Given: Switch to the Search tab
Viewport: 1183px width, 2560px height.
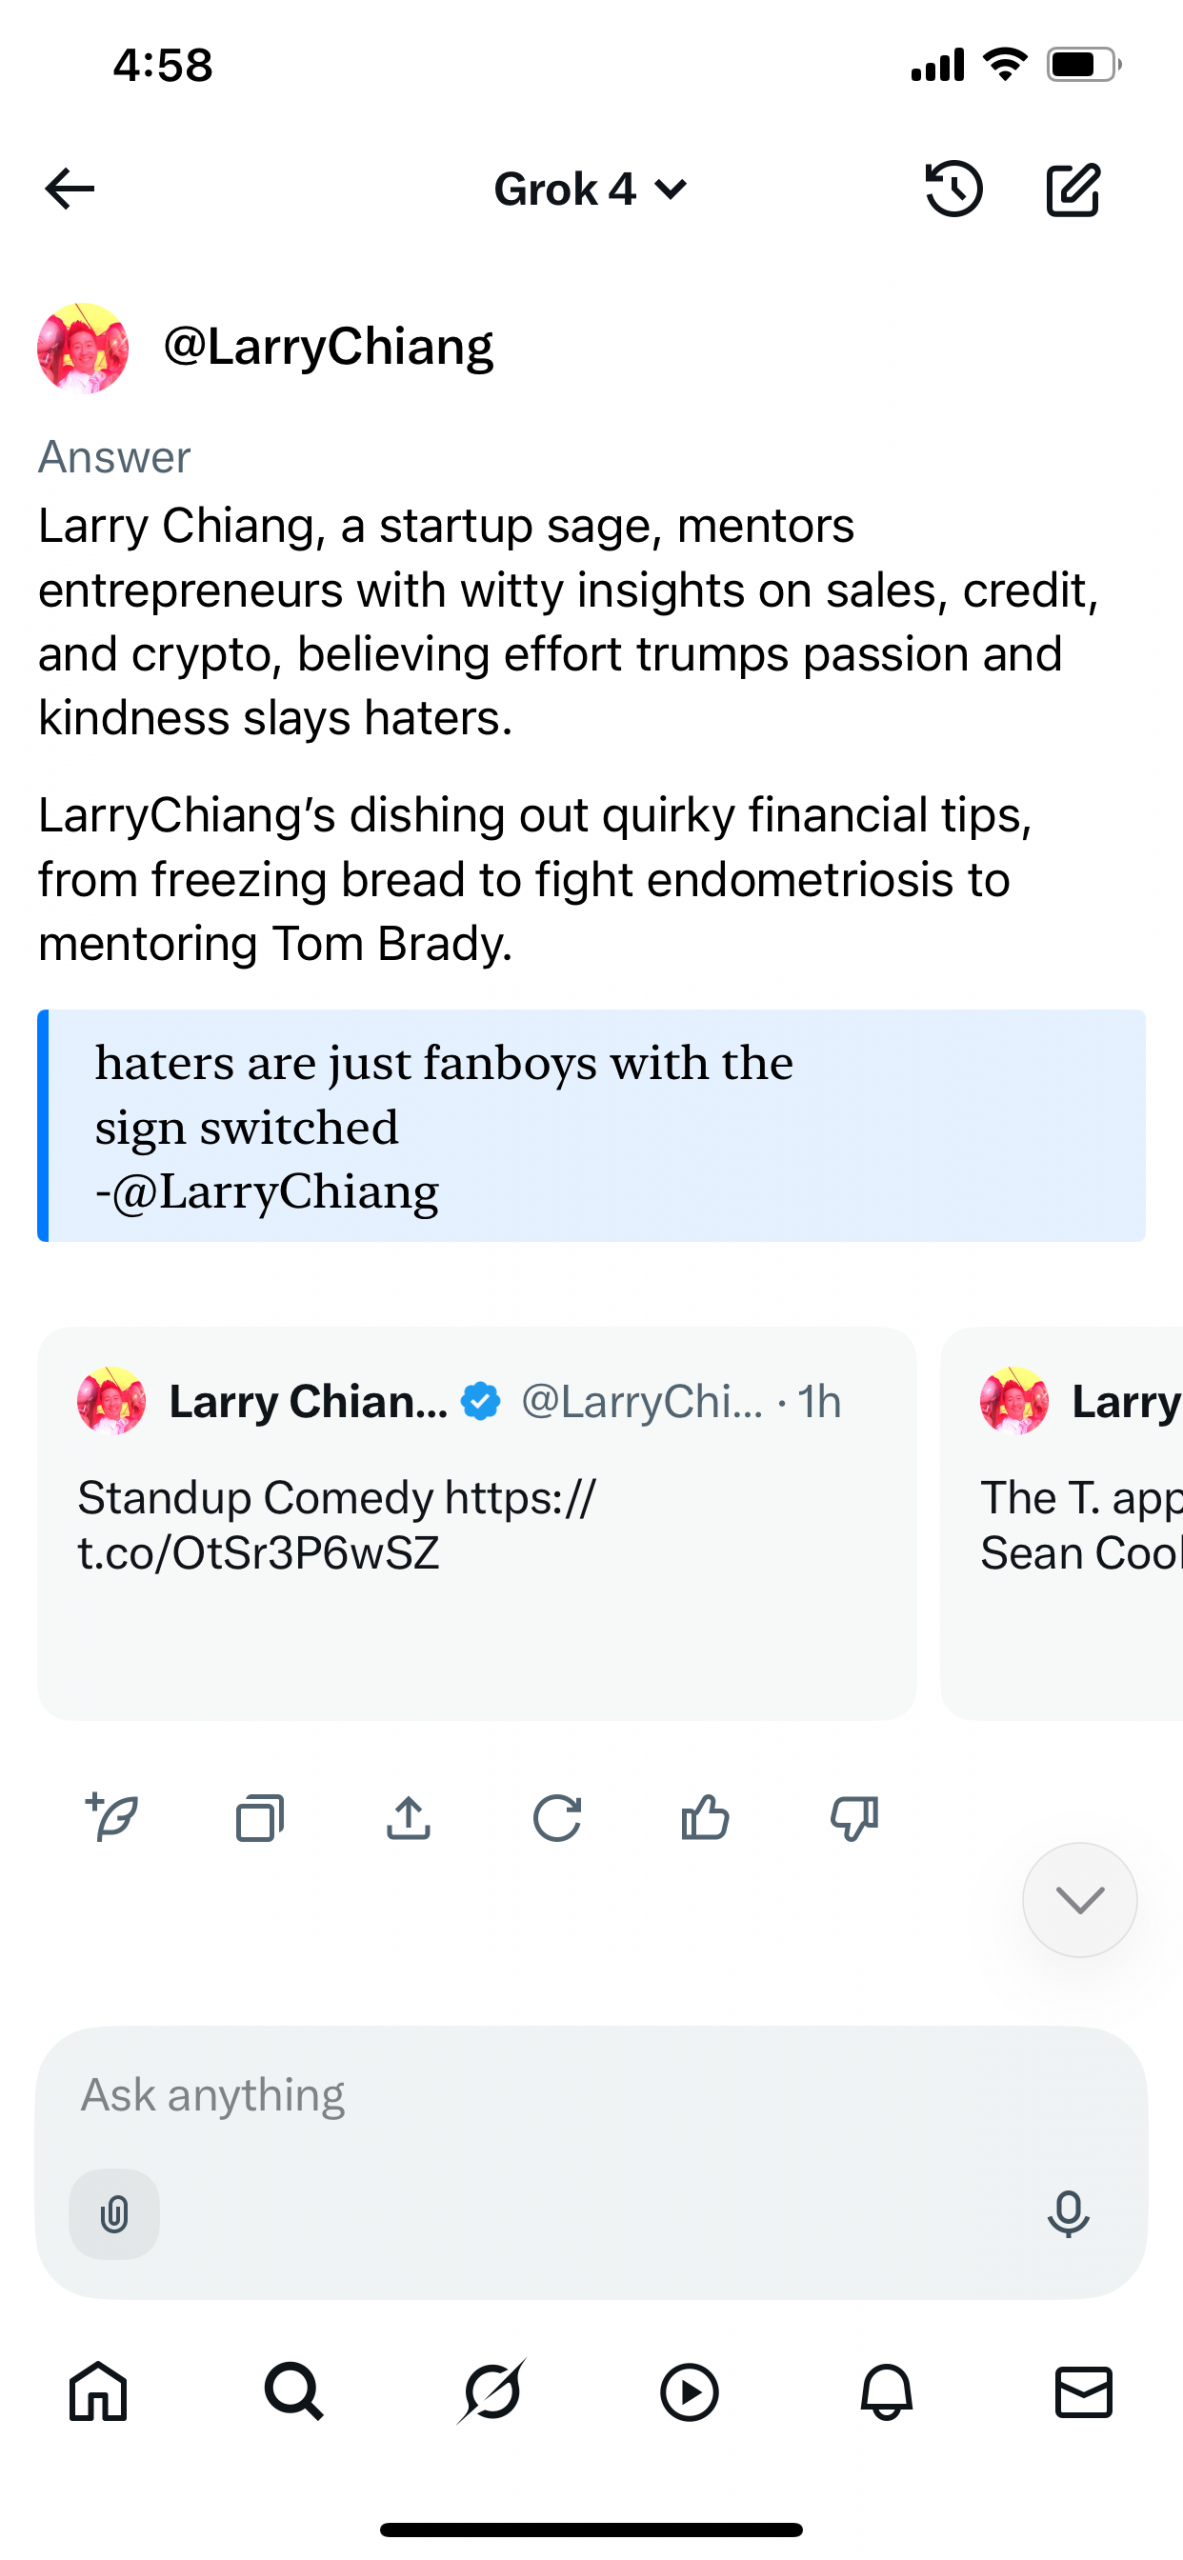Looking at the screenshot, I should tap(294, 2392).
